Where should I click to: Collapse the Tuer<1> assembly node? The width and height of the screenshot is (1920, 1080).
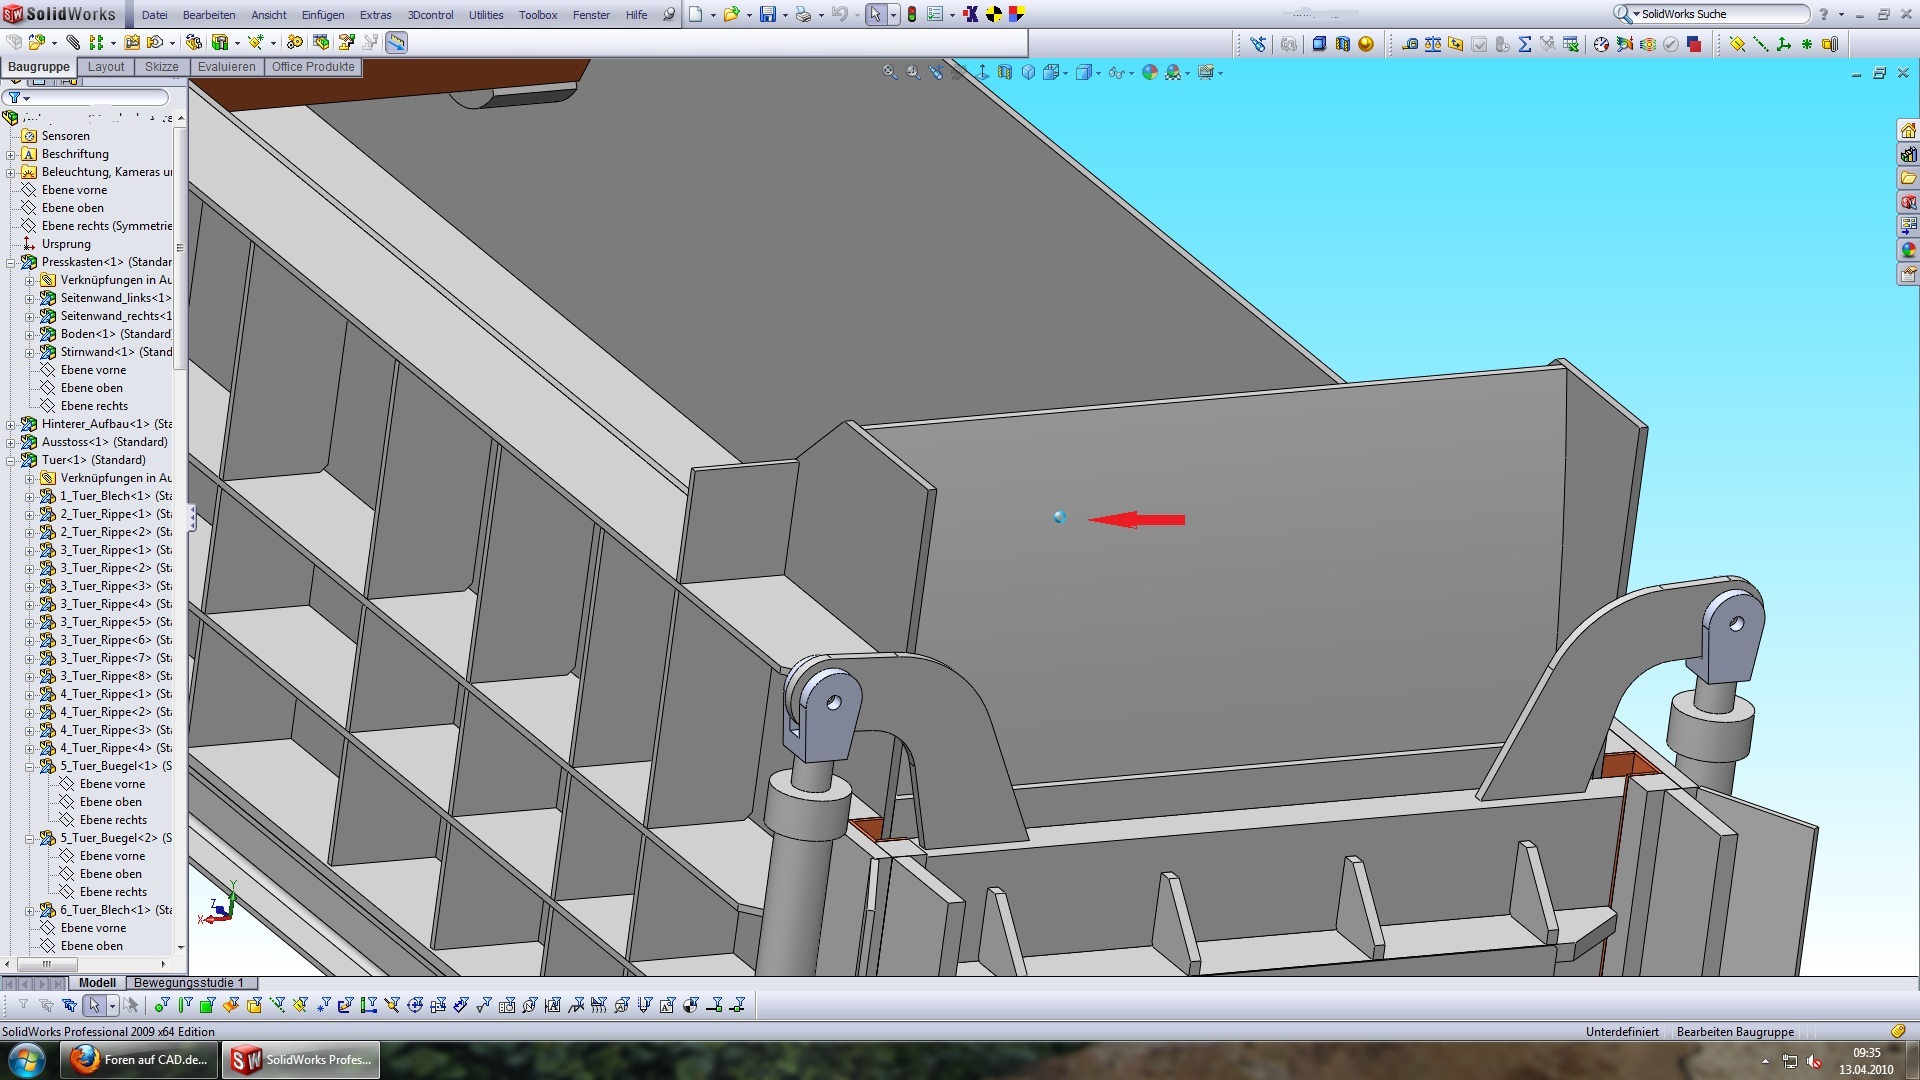11,460
